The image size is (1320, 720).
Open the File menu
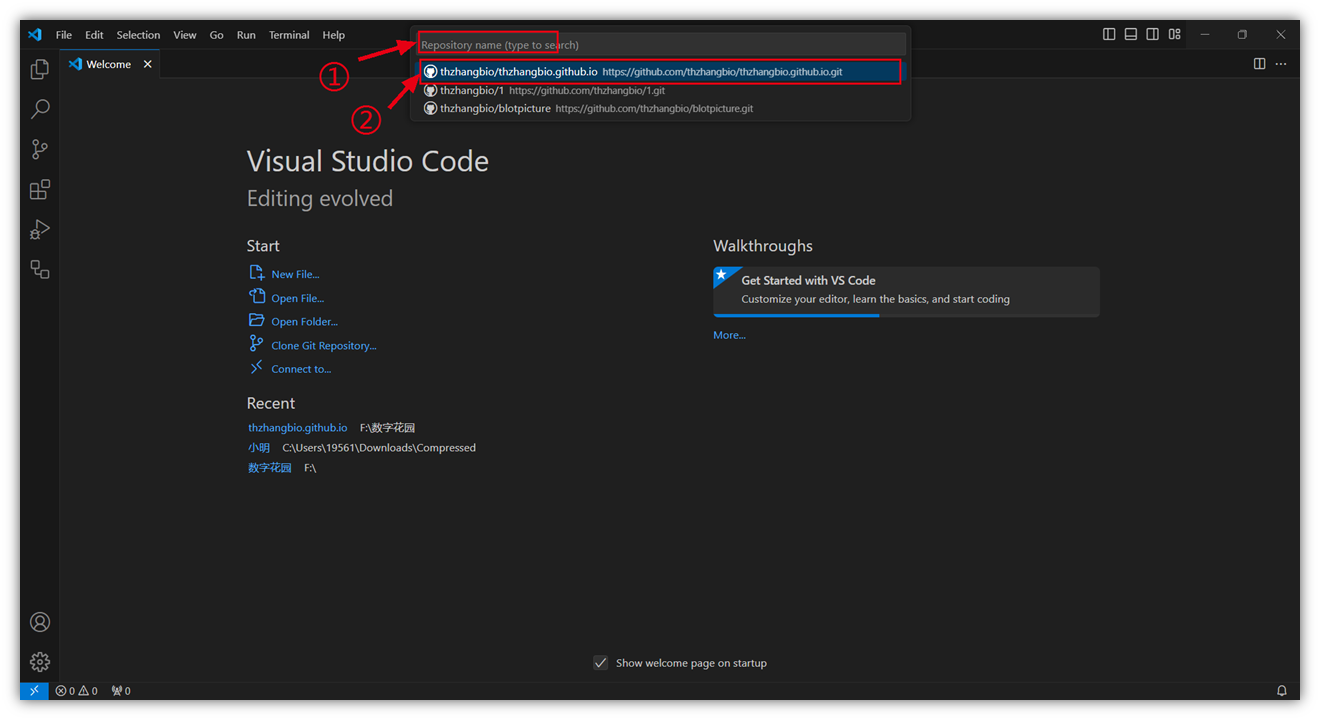pyautogui.click(x=64, y=35)
